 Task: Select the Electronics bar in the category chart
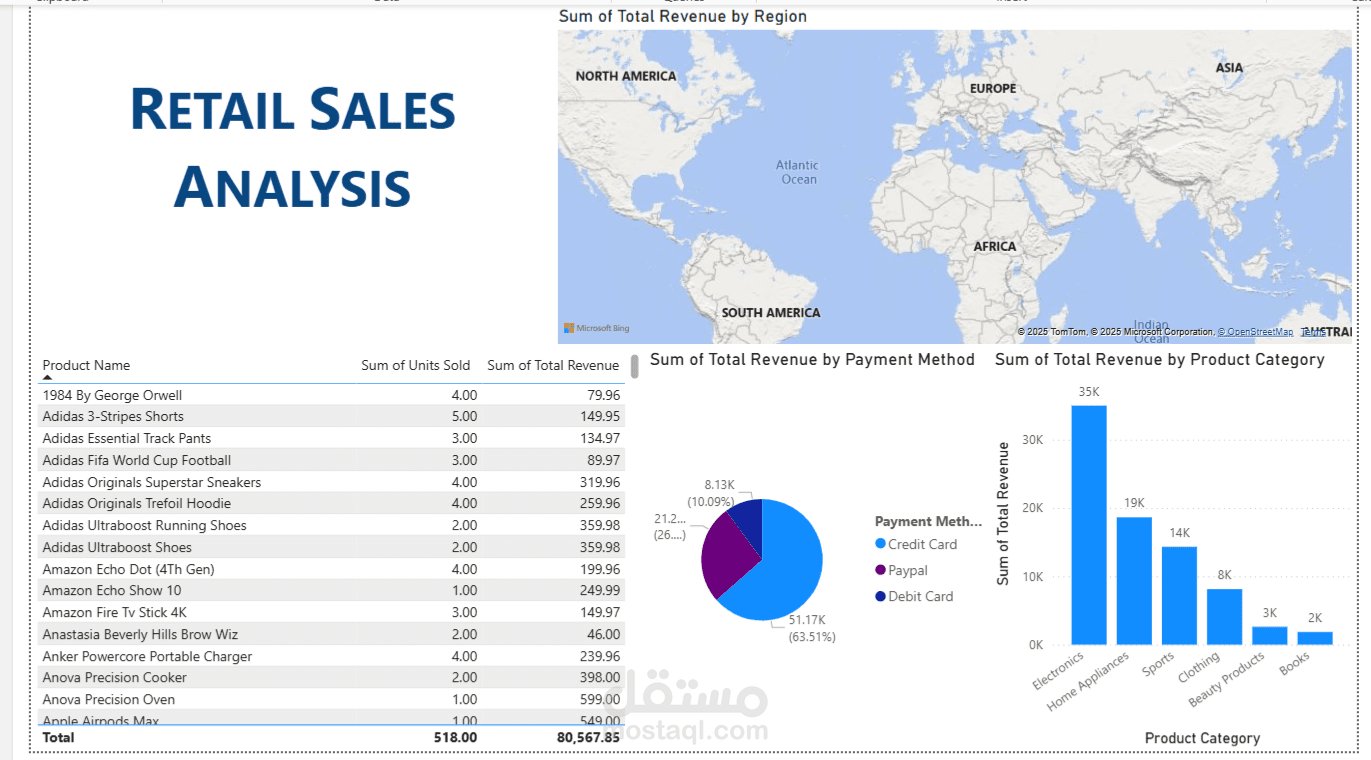(x=1089, y=525)
